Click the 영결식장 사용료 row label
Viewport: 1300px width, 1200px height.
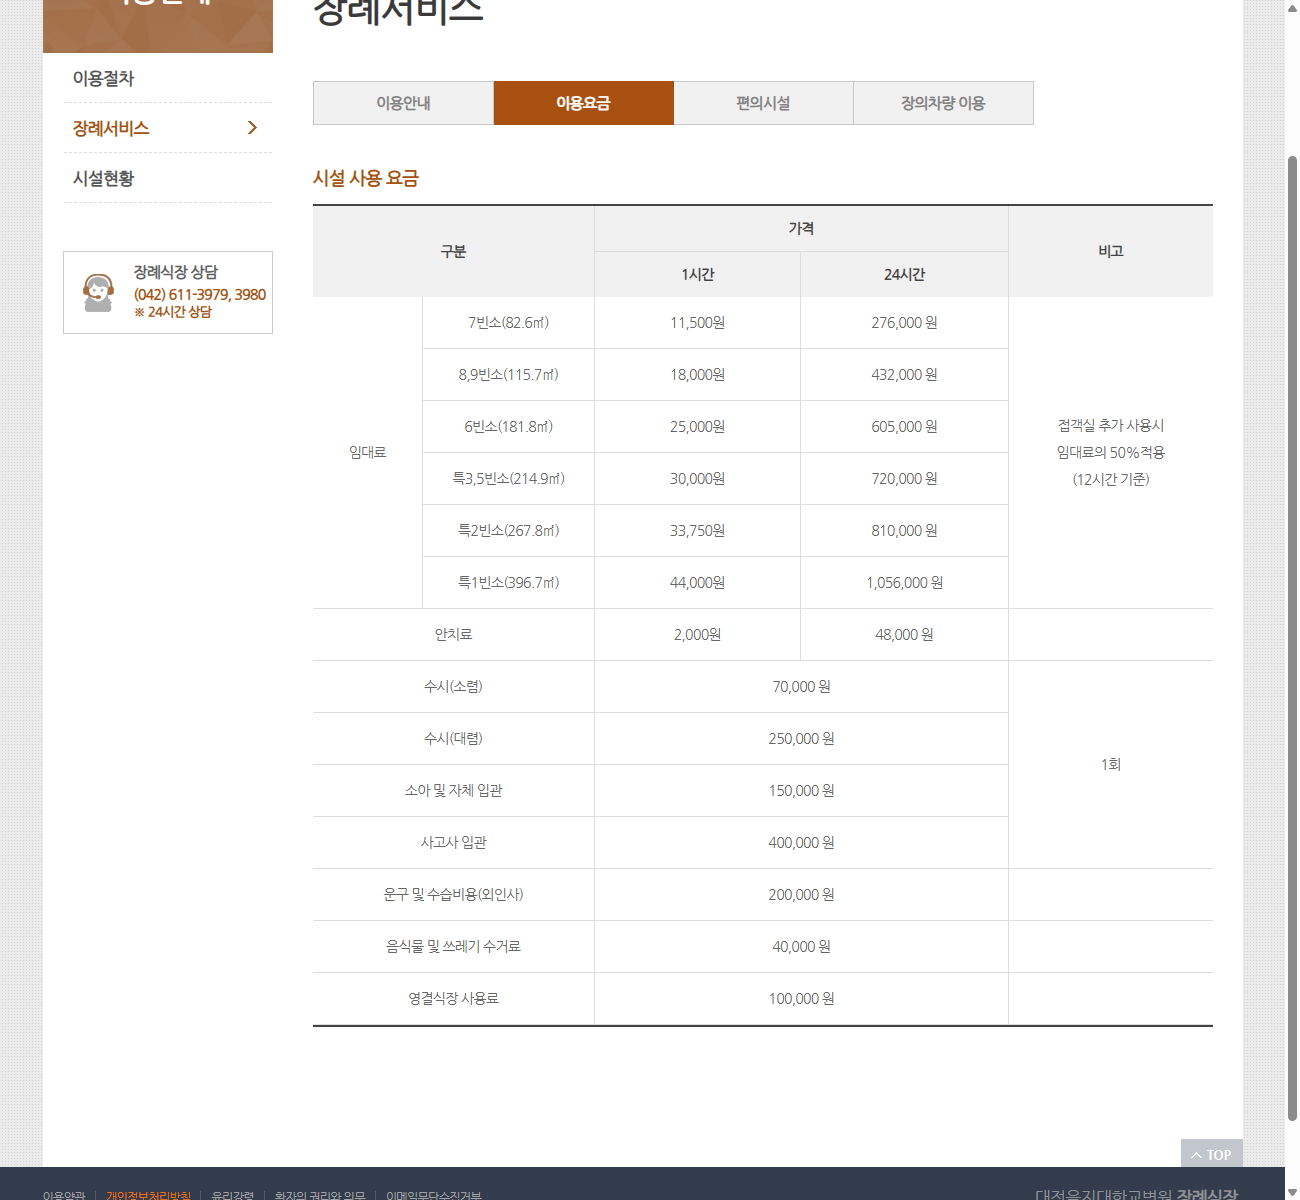click(453, 998)
